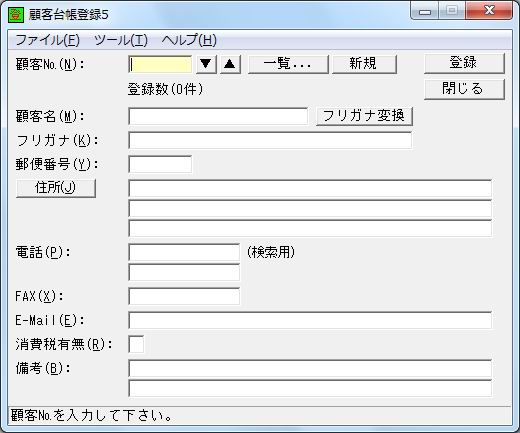
Task: Click the 閉じる button
Action: point(464,89)
